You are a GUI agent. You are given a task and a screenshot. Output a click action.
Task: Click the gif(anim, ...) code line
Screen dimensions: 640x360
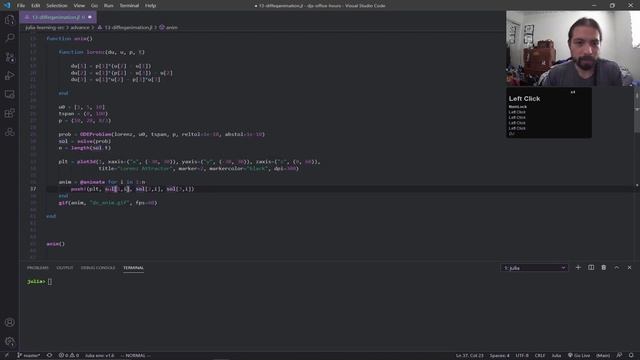coord(108,203)
